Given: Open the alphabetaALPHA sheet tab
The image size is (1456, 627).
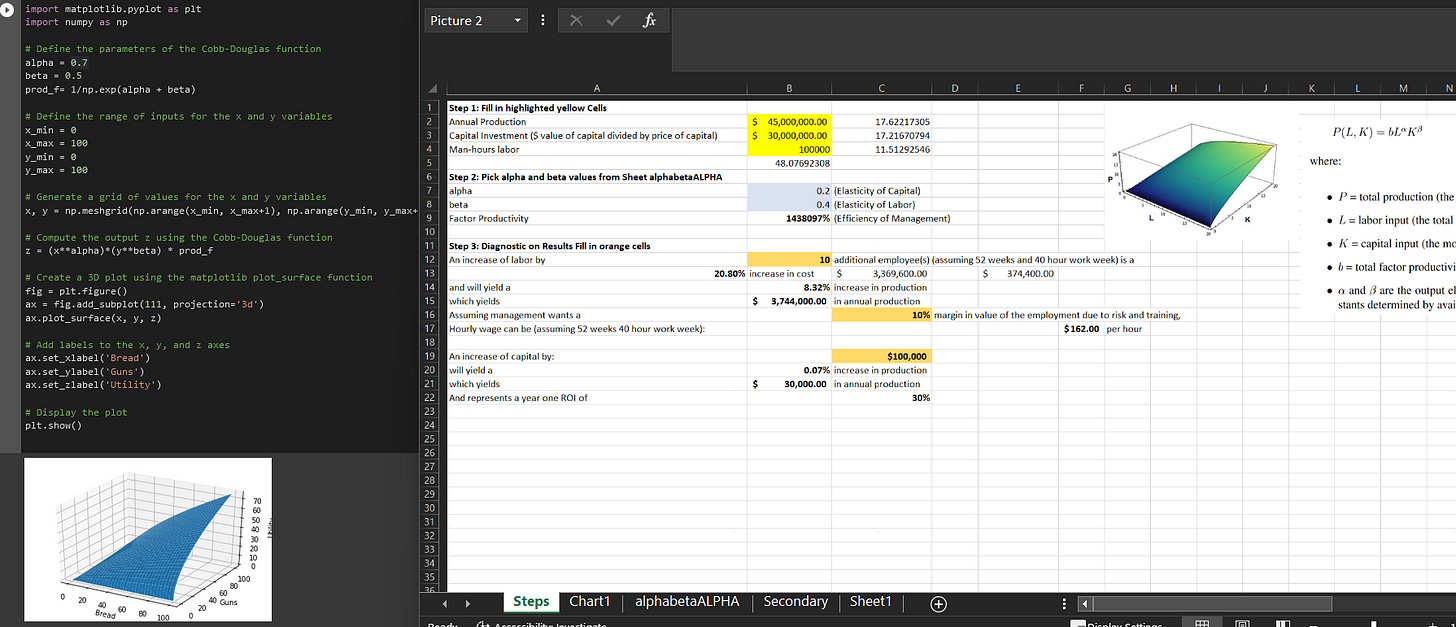Looking at the screenshot, I should tap(687, 601).
